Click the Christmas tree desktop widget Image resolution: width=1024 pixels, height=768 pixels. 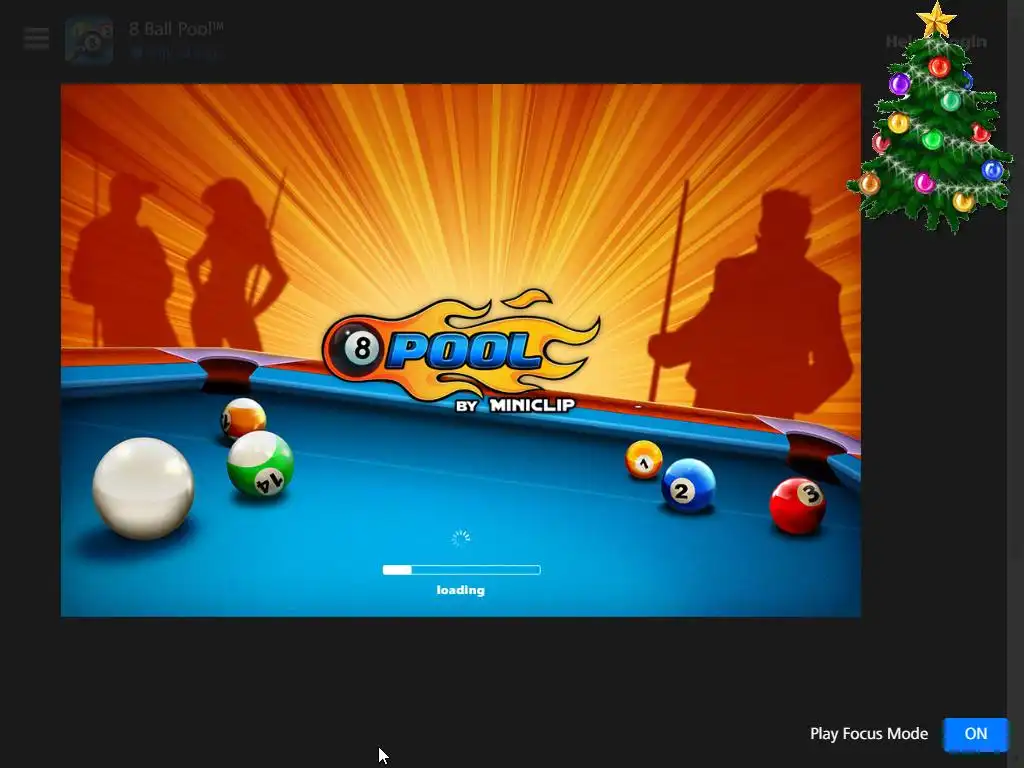coord(931,118)
